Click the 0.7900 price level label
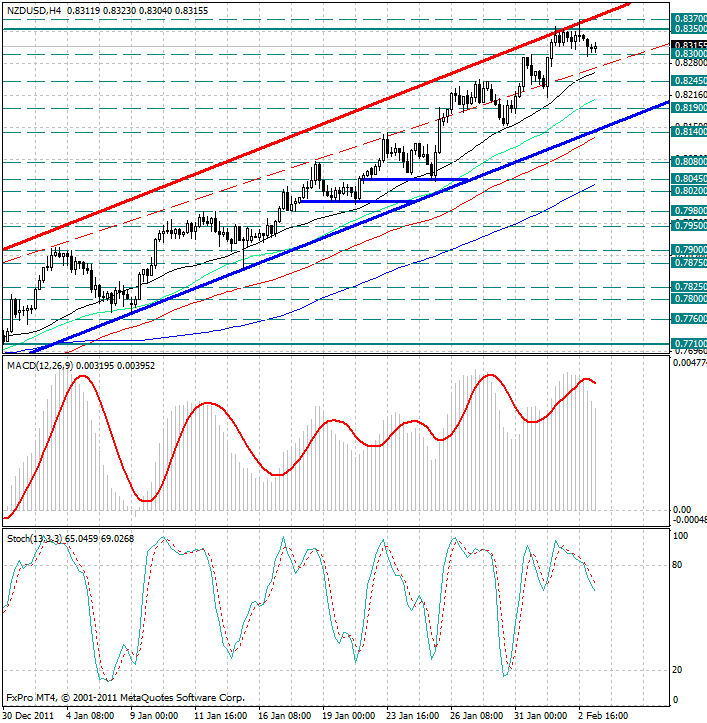The width and height of the screenshot is (707, 723). point(689,249)
